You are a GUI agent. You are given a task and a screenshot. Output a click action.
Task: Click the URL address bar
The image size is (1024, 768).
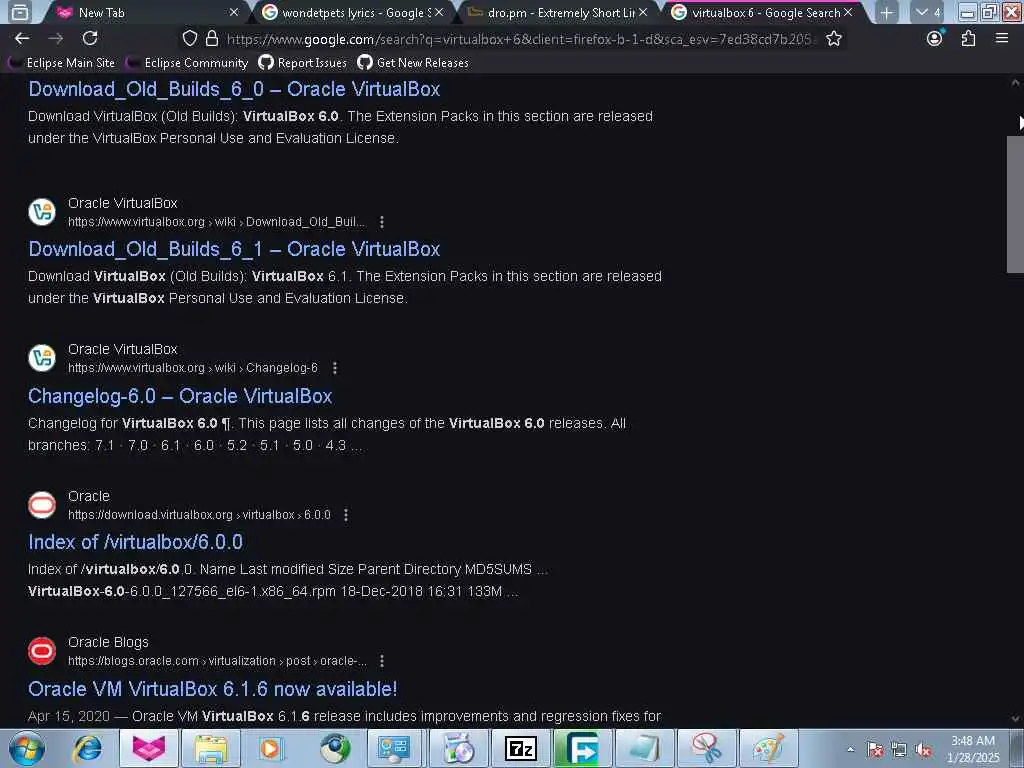(519, 39)
